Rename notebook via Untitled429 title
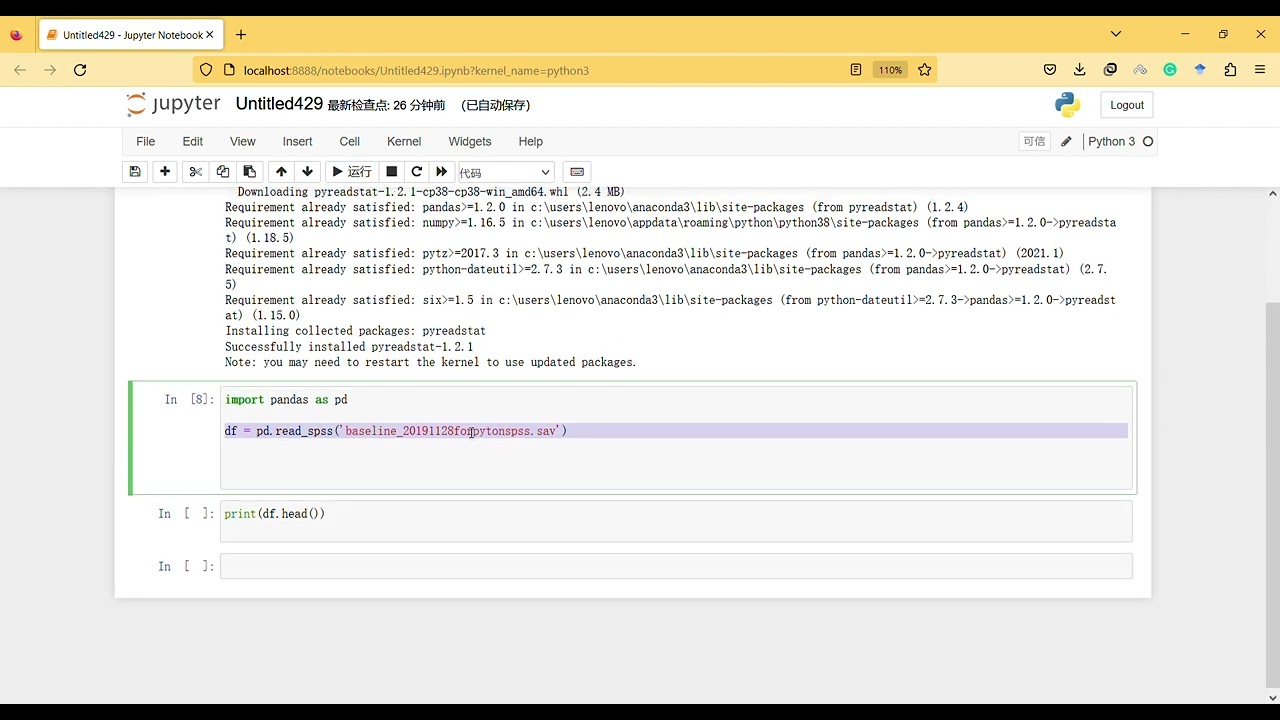This screenshot has width=1280, height=720. 279,104
